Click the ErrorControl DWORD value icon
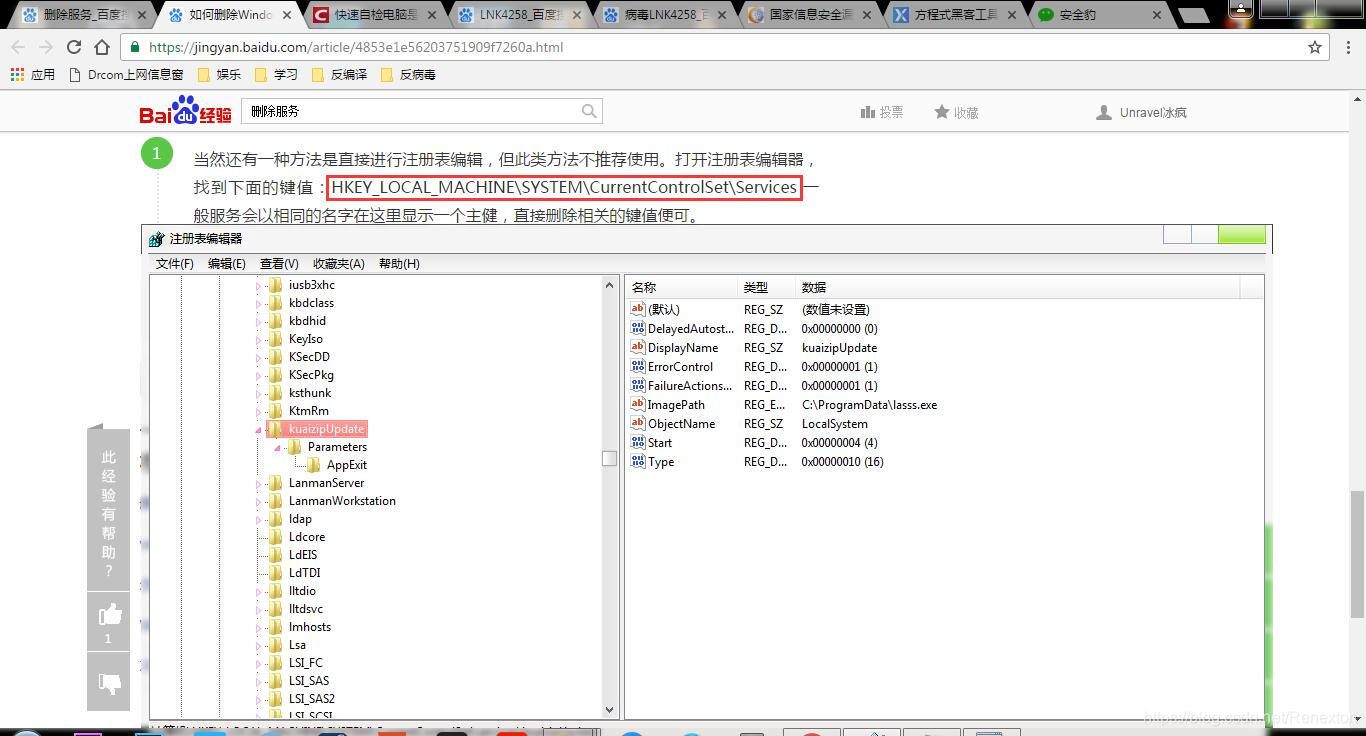Viewport: 1366px width, 736px height. pyautogui.click(x=638, y=366)
